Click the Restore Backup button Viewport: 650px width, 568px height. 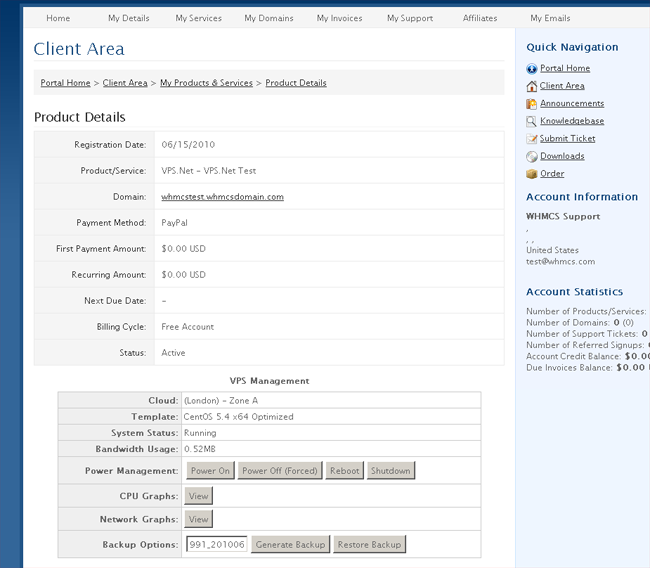(369, 544)
